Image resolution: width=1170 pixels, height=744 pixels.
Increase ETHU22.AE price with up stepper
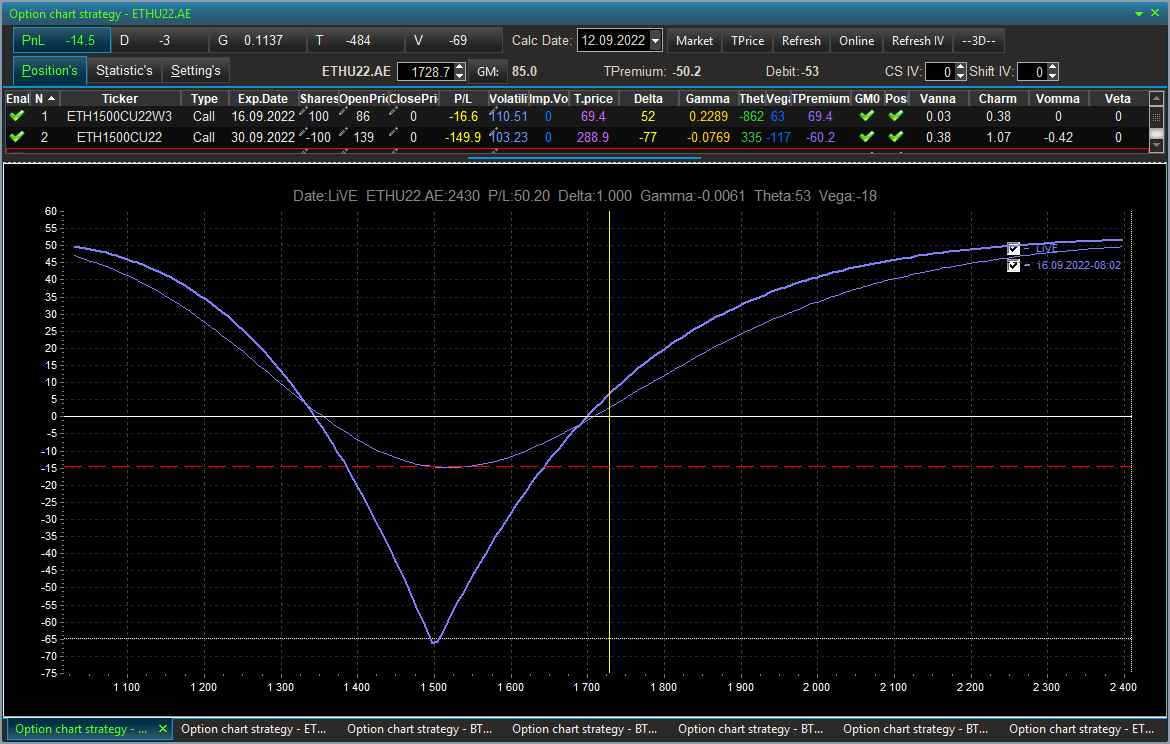(460, 67)
